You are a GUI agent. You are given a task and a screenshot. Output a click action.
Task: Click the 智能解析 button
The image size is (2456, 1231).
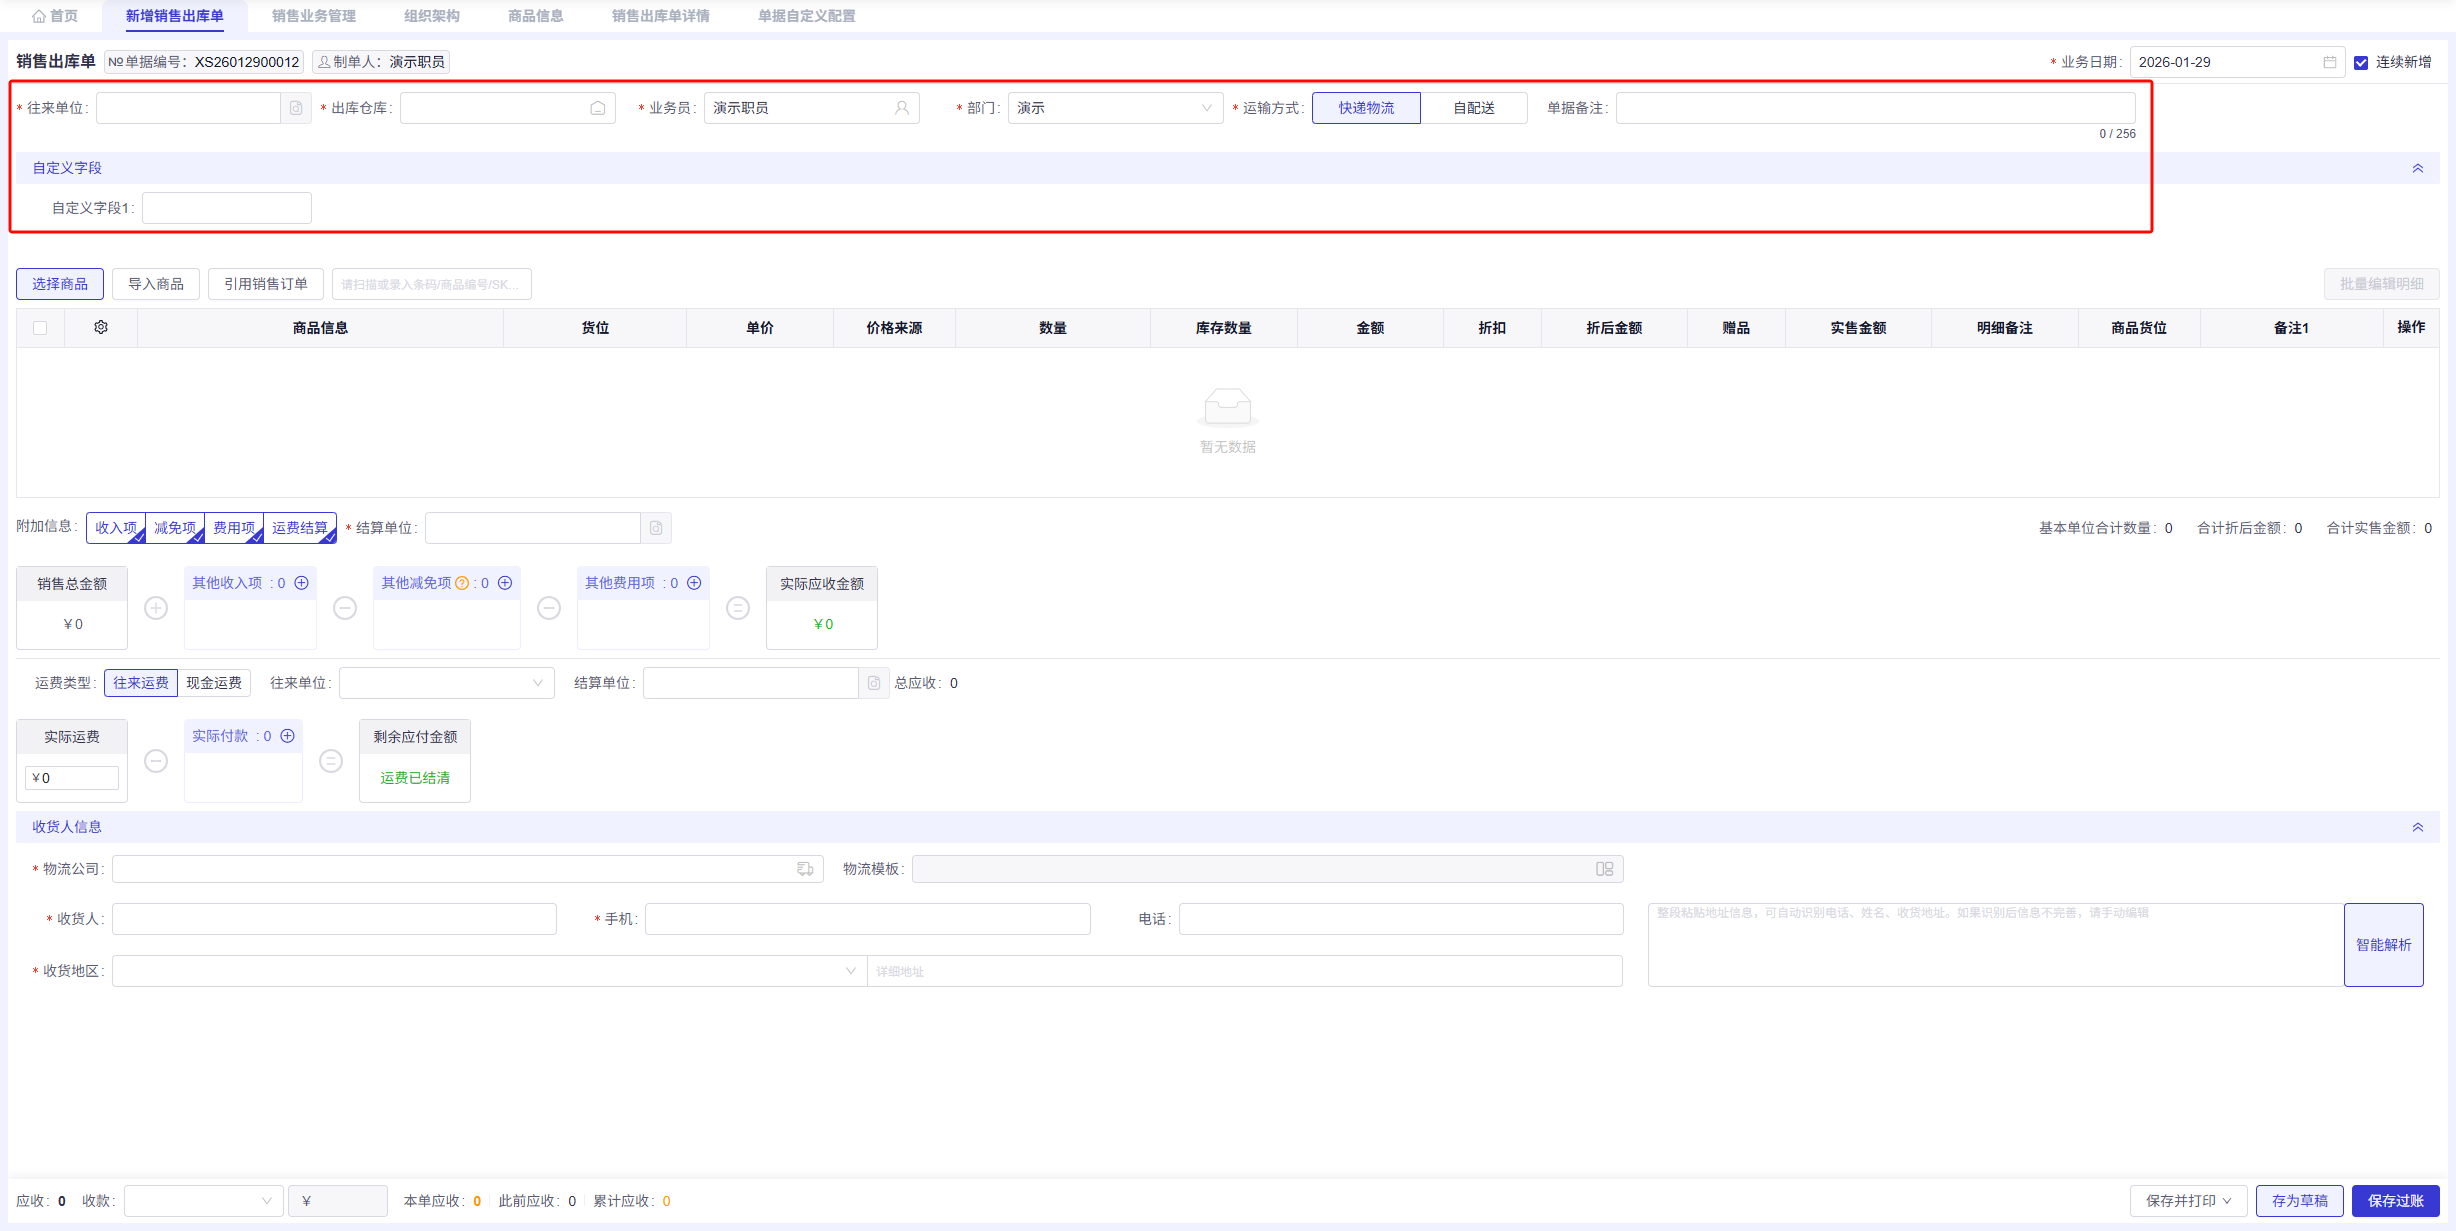pyautogui.click(x=2384, y=945)
